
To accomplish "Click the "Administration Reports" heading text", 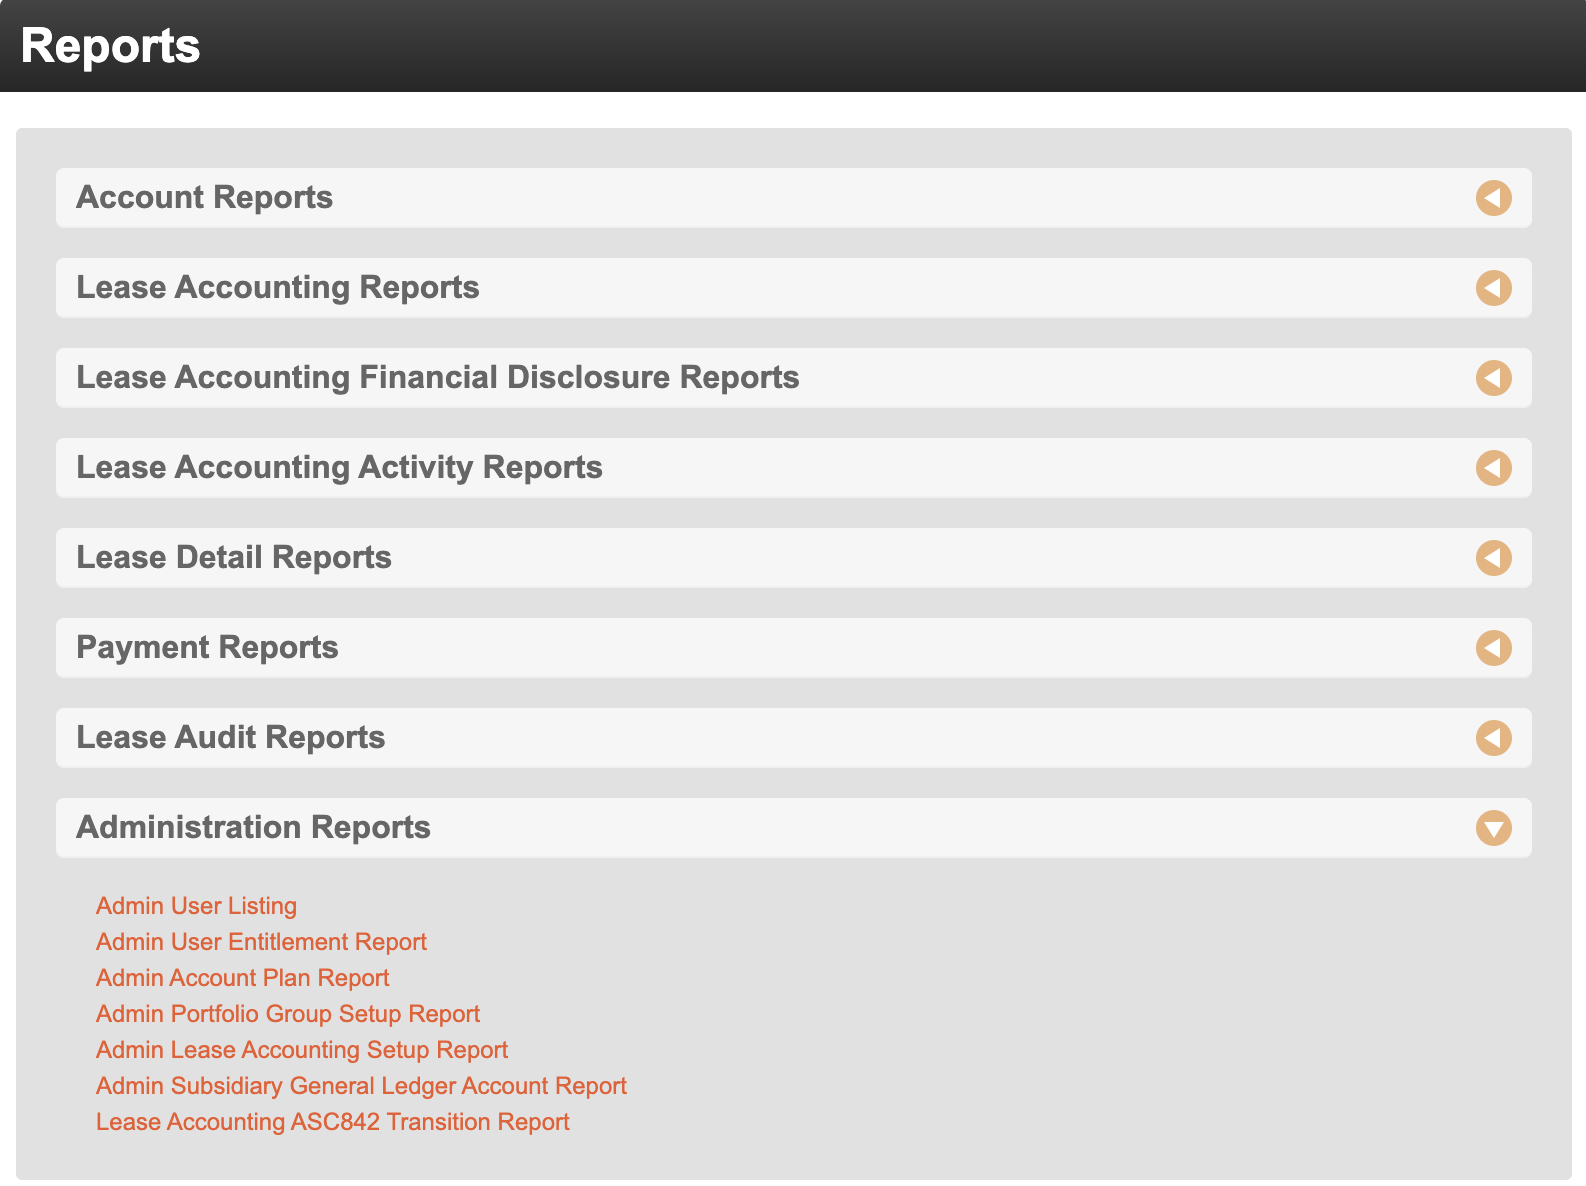I will point(254,828).
